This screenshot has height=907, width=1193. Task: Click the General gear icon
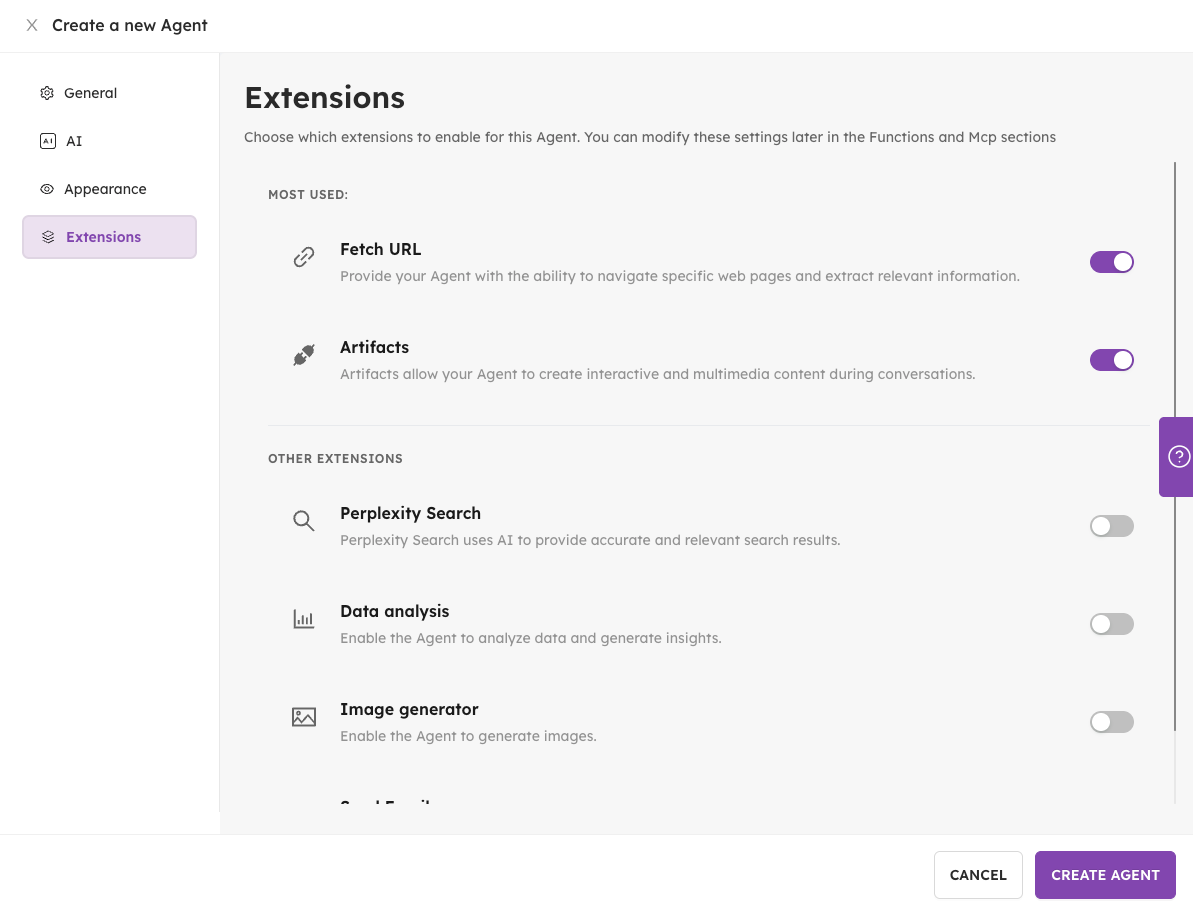[47, 93]
